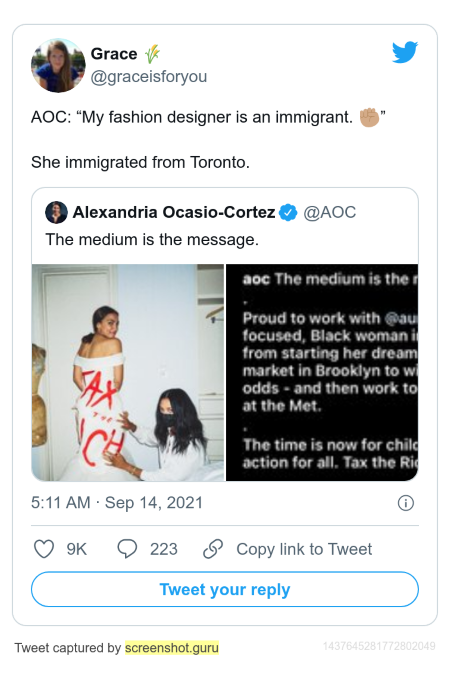This screenshot has height=681, width=450.
Task: Click the Twitter bird logo
Action: point(405,53)
